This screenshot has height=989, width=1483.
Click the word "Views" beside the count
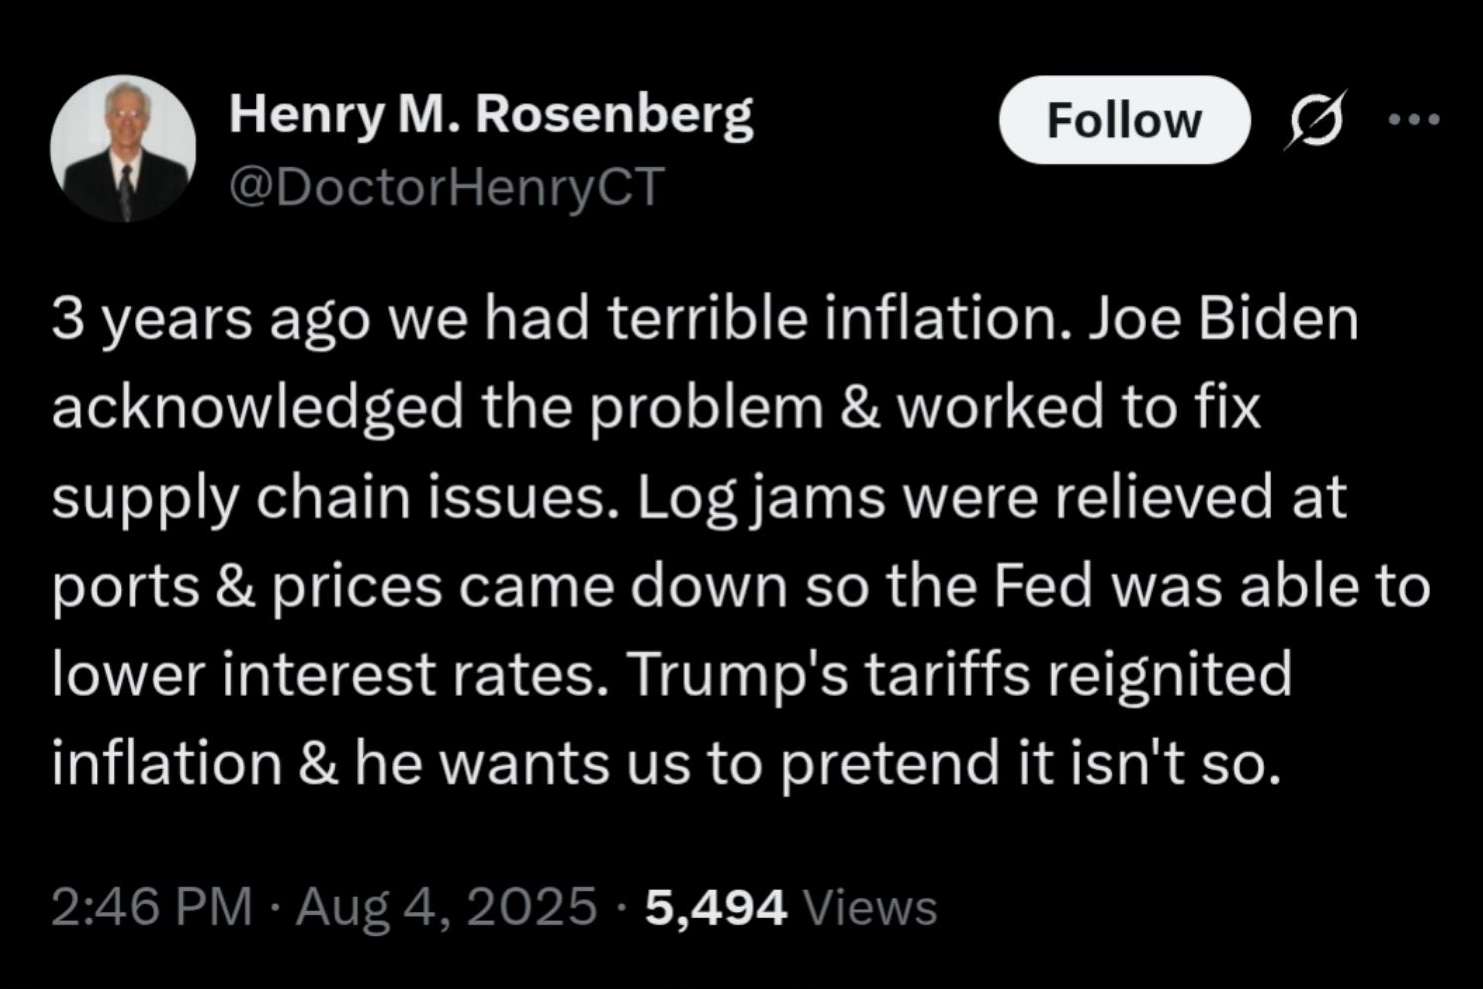coord(870,908)
